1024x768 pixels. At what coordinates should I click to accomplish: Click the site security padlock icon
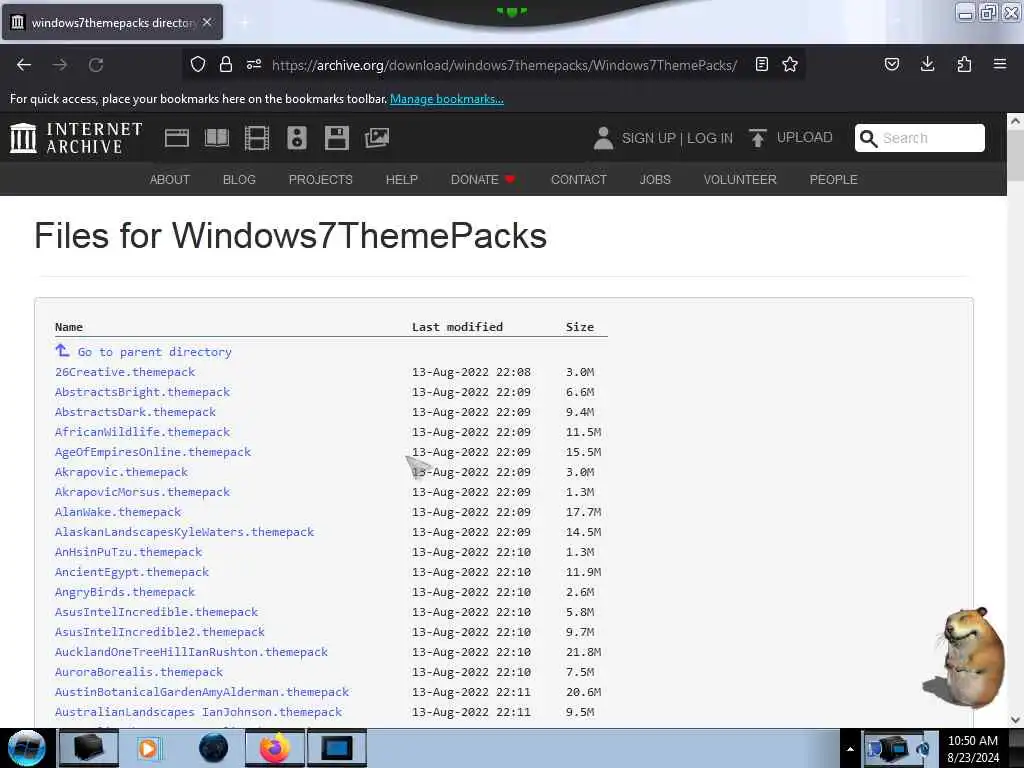tap(226, 64)
